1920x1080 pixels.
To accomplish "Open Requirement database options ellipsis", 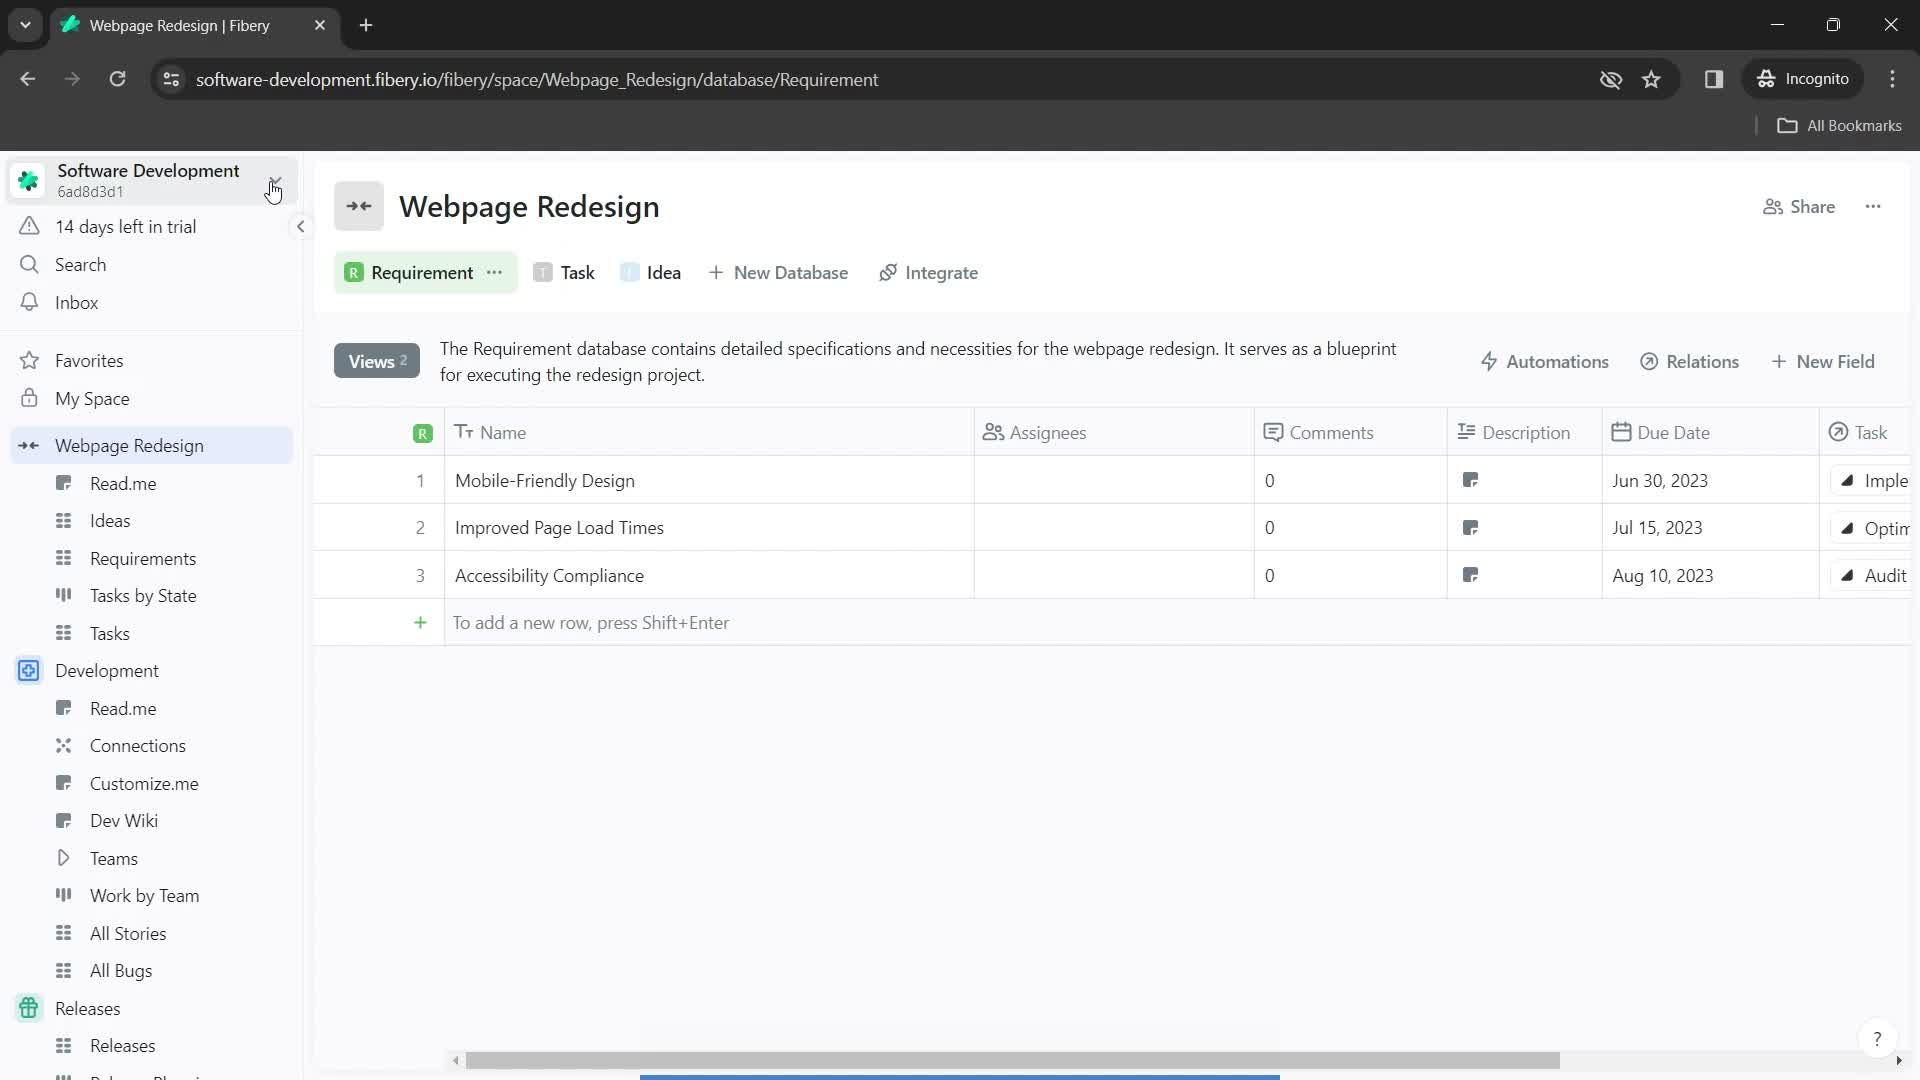I will coord(494,272).
